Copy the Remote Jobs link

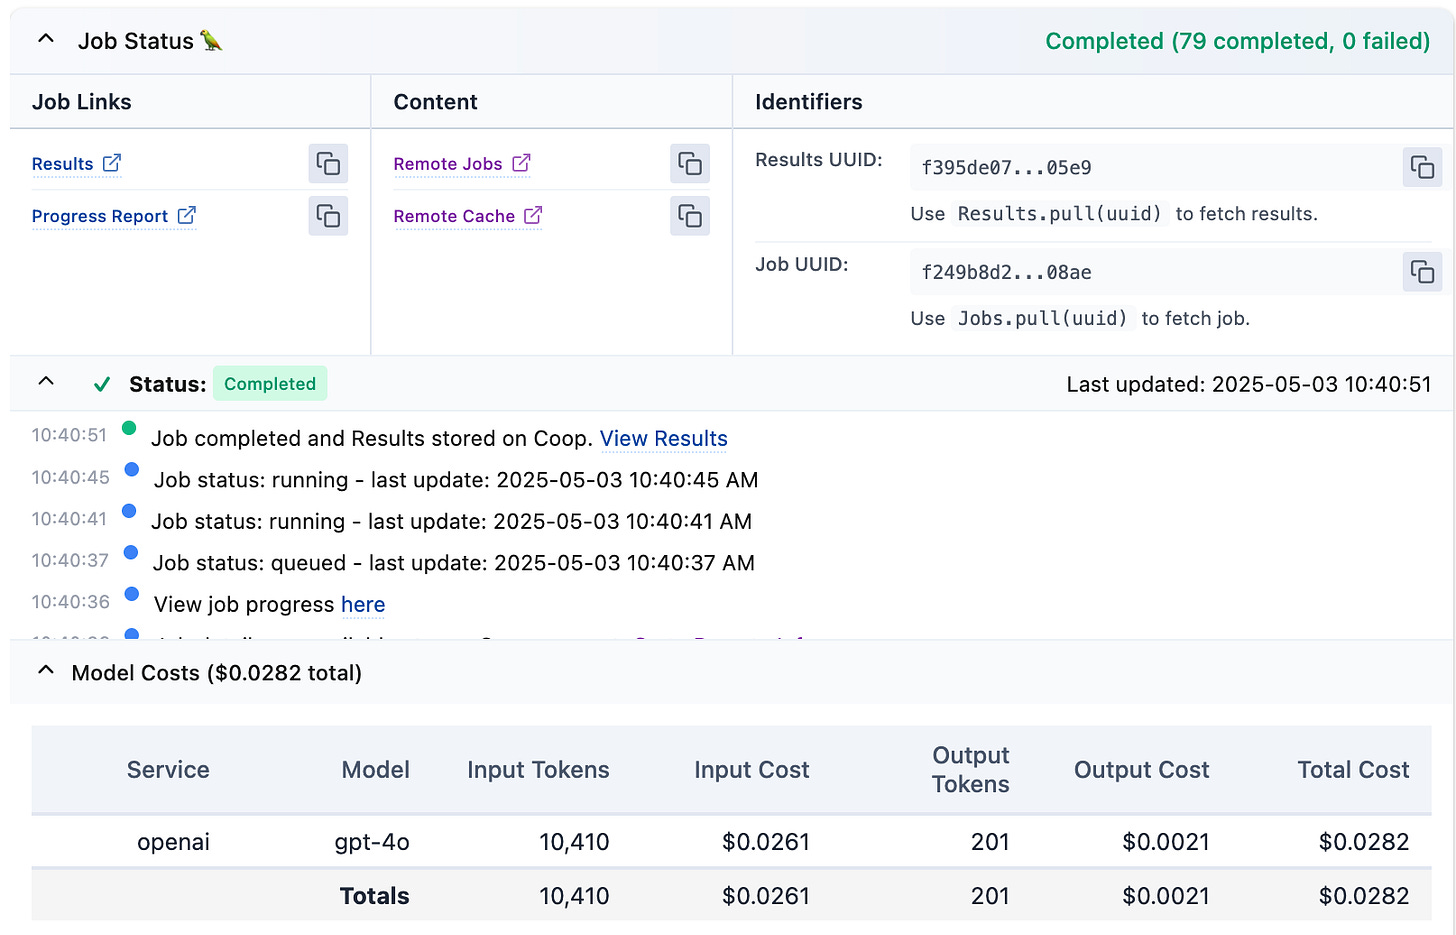(690, 164)
